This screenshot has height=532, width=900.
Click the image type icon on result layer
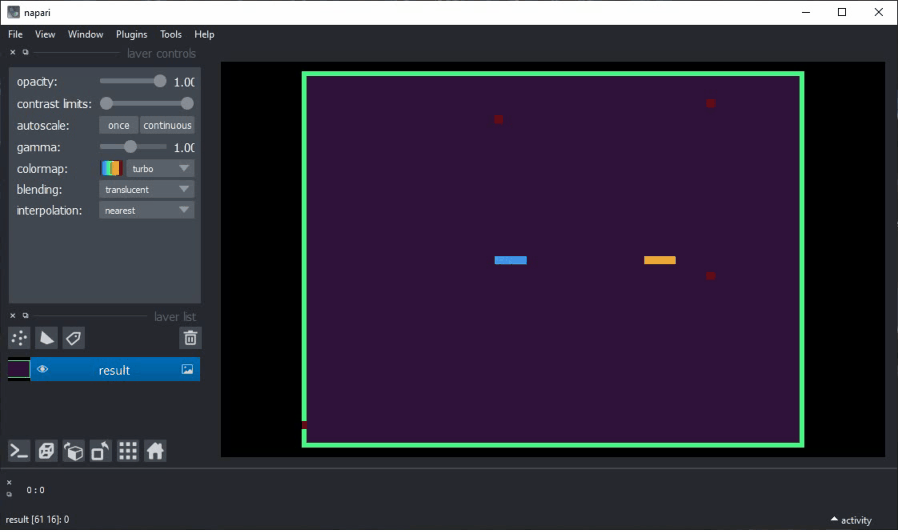(x=187, y=369)
